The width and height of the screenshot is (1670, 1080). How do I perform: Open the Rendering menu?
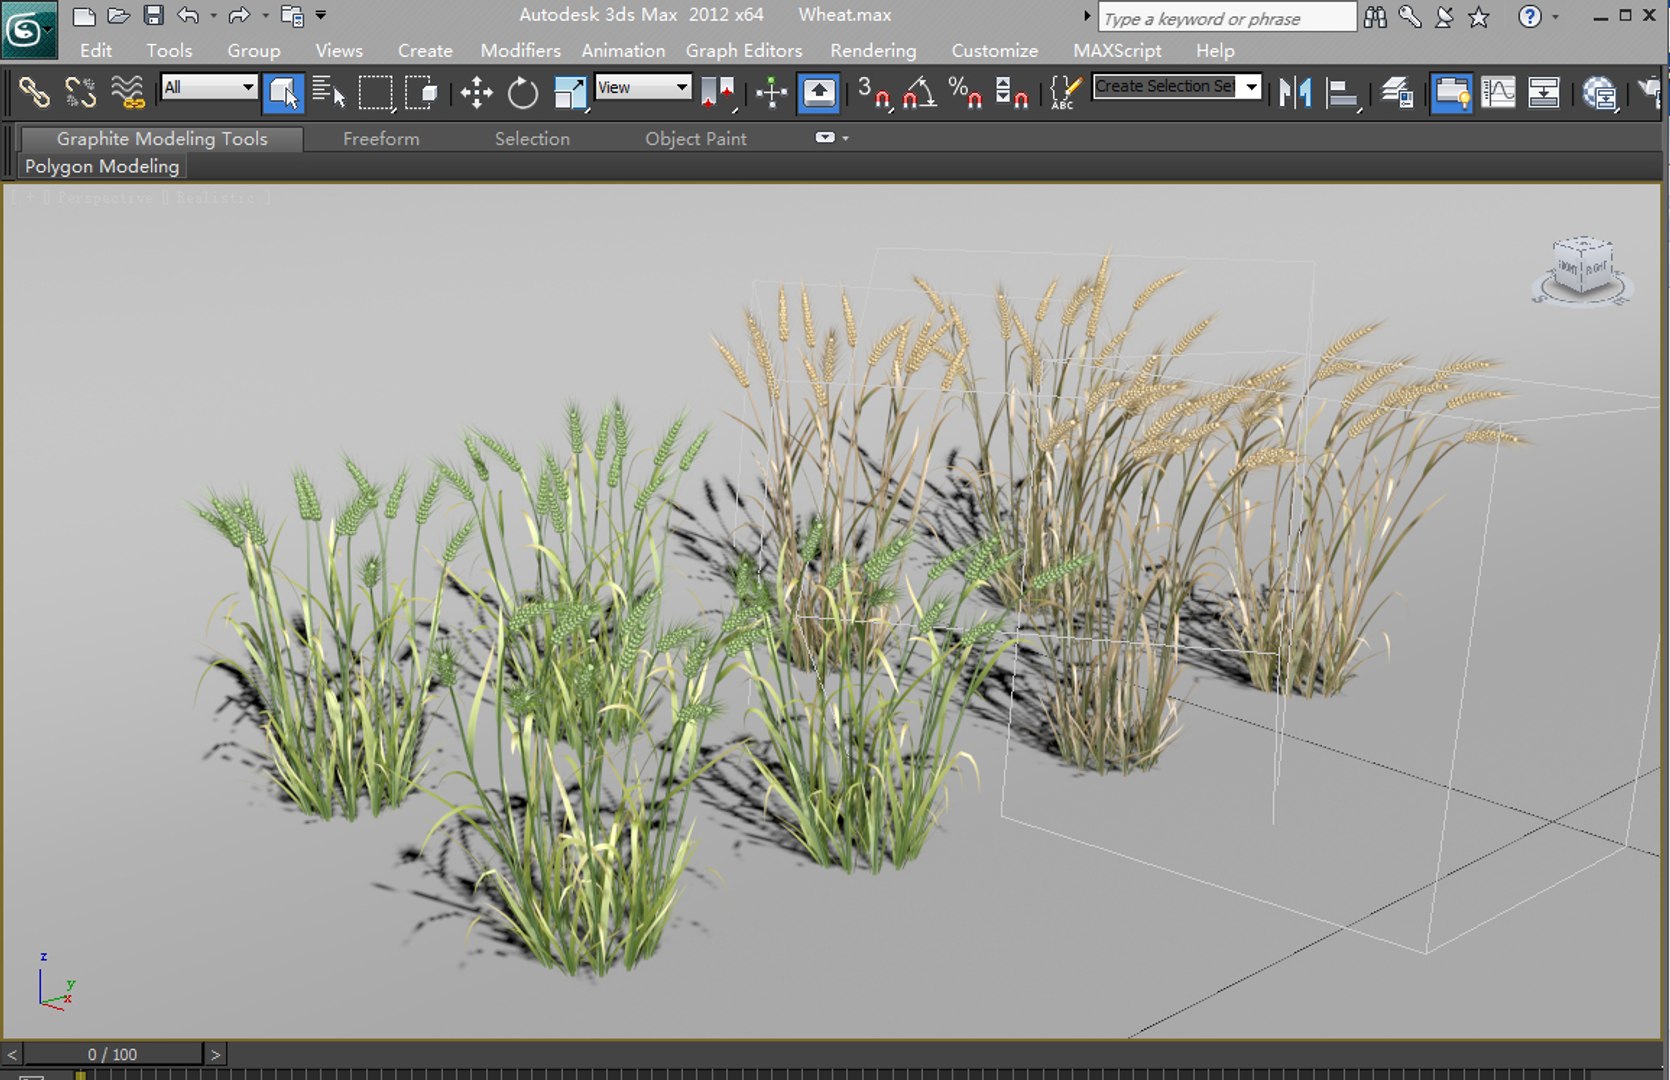point(873,50)
